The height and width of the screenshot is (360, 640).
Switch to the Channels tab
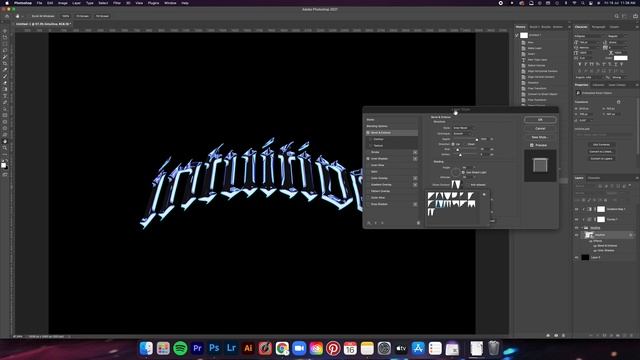point(594,178)
